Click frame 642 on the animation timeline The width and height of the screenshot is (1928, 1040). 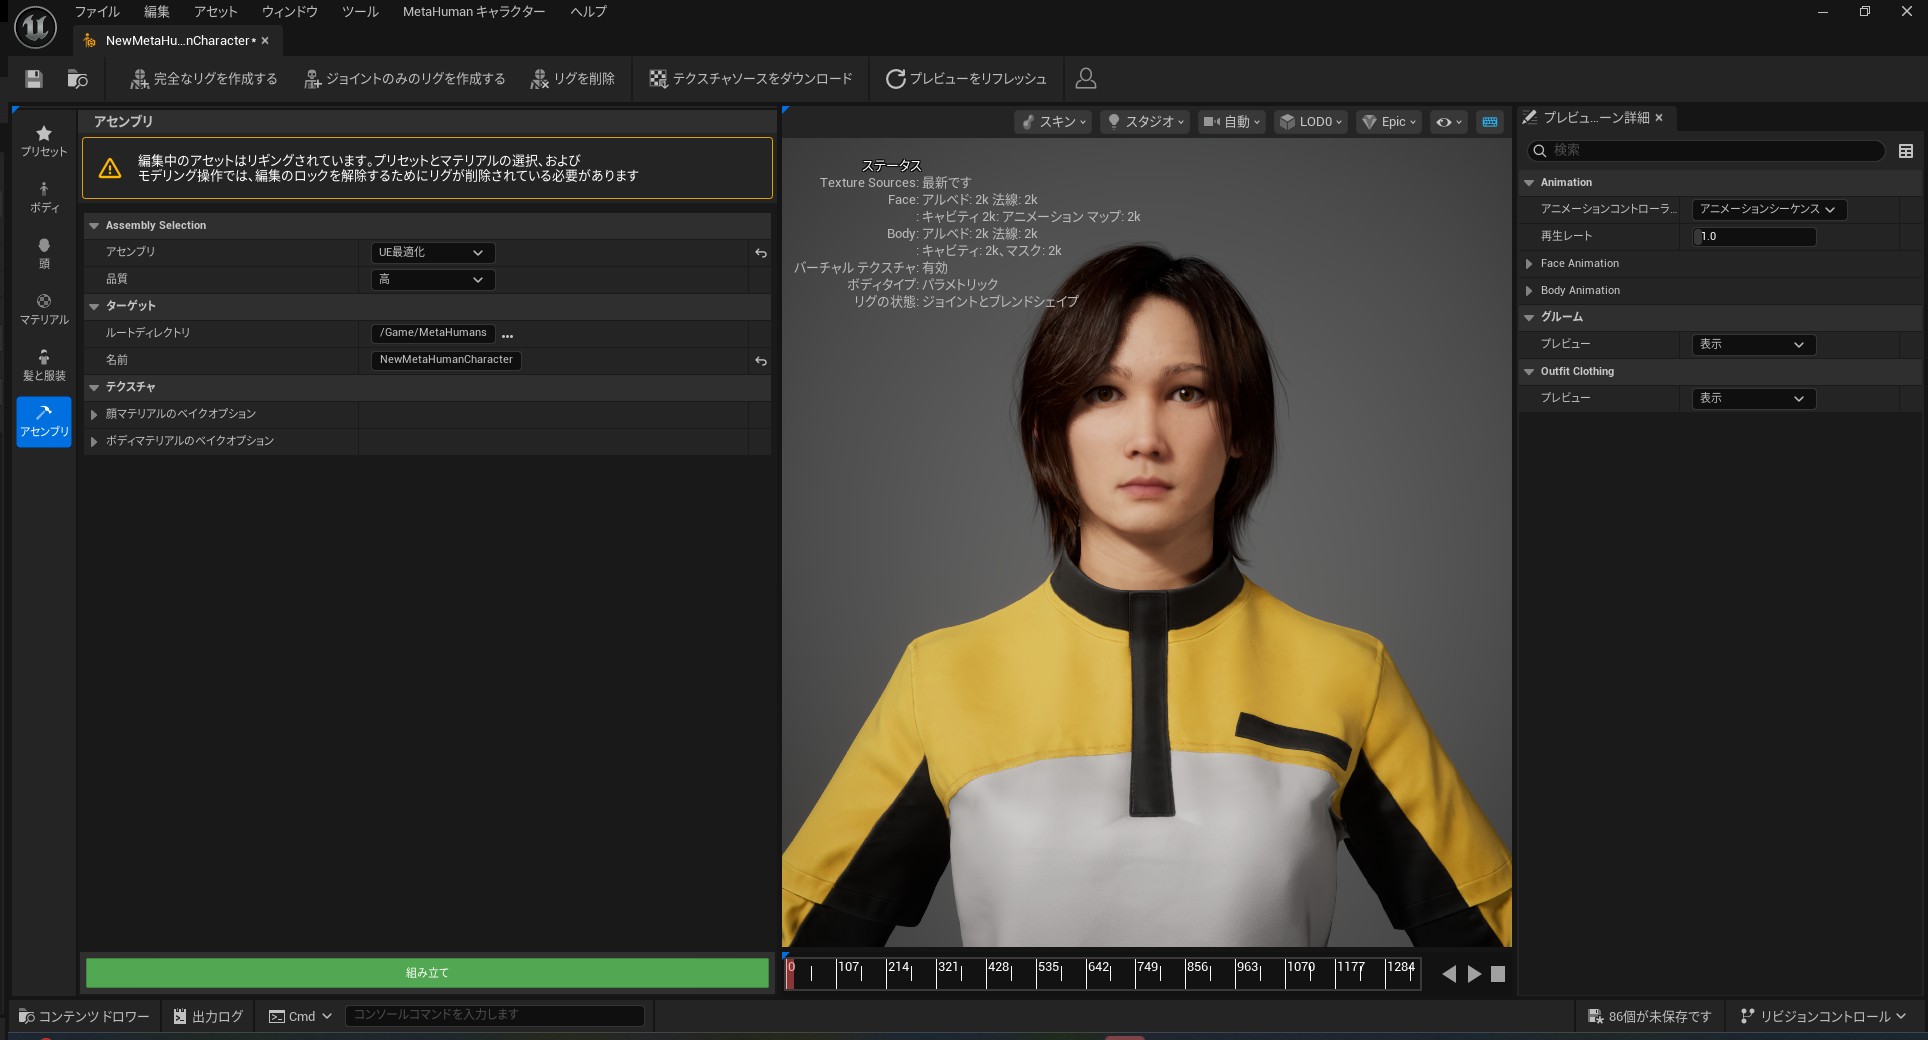click(1087, 973)
